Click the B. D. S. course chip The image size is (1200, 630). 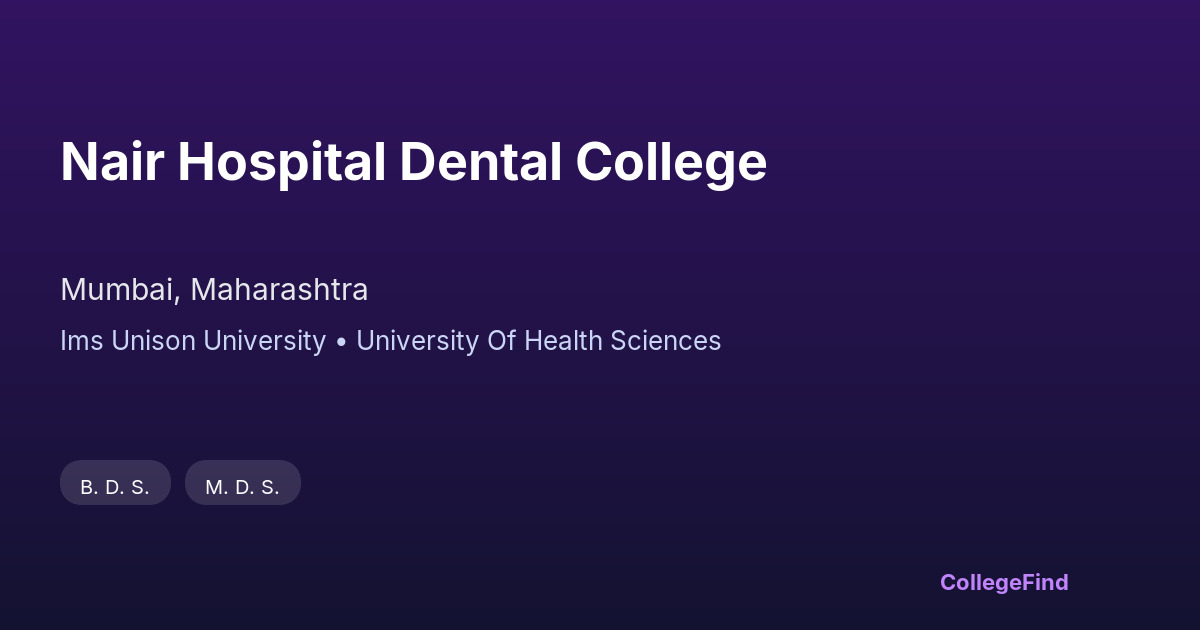[115, 487]
